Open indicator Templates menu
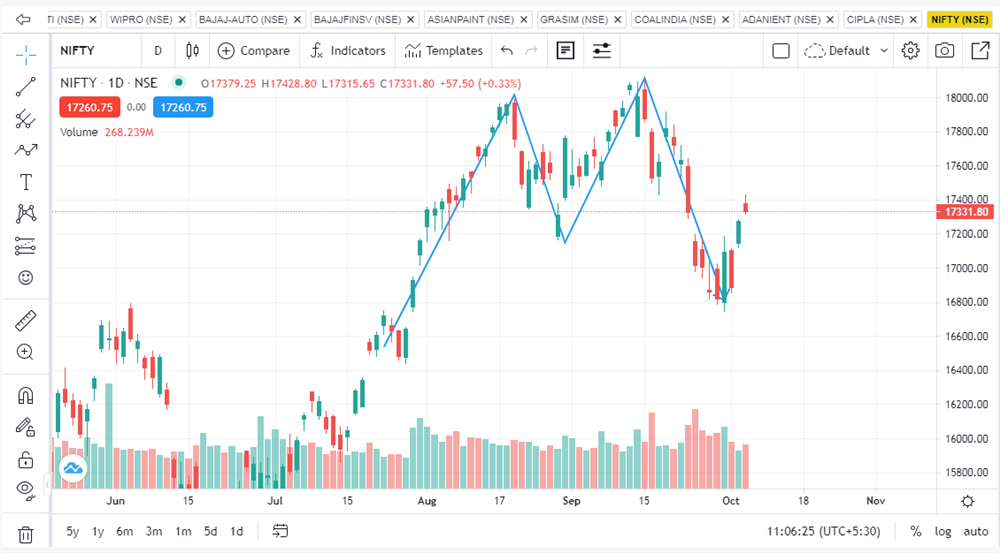Viewport: 1000px width, 553px height. [x=444, y=50]
